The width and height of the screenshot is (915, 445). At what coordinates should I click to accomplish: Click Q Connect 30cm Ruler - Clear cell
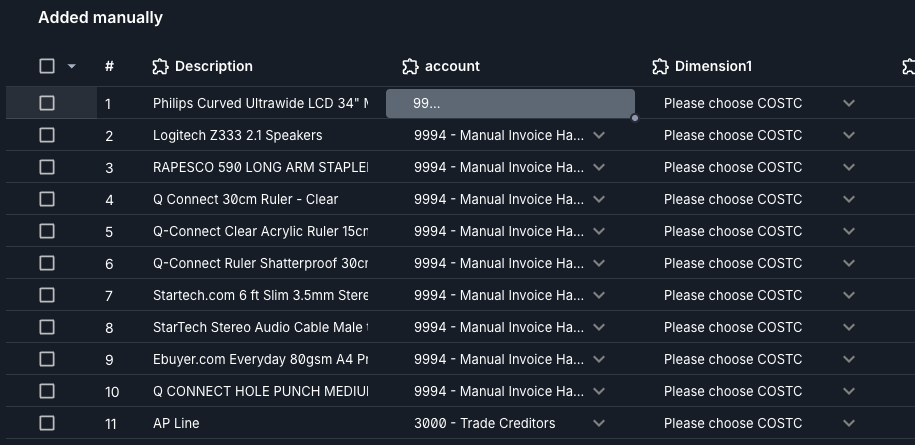pos(245,199)
